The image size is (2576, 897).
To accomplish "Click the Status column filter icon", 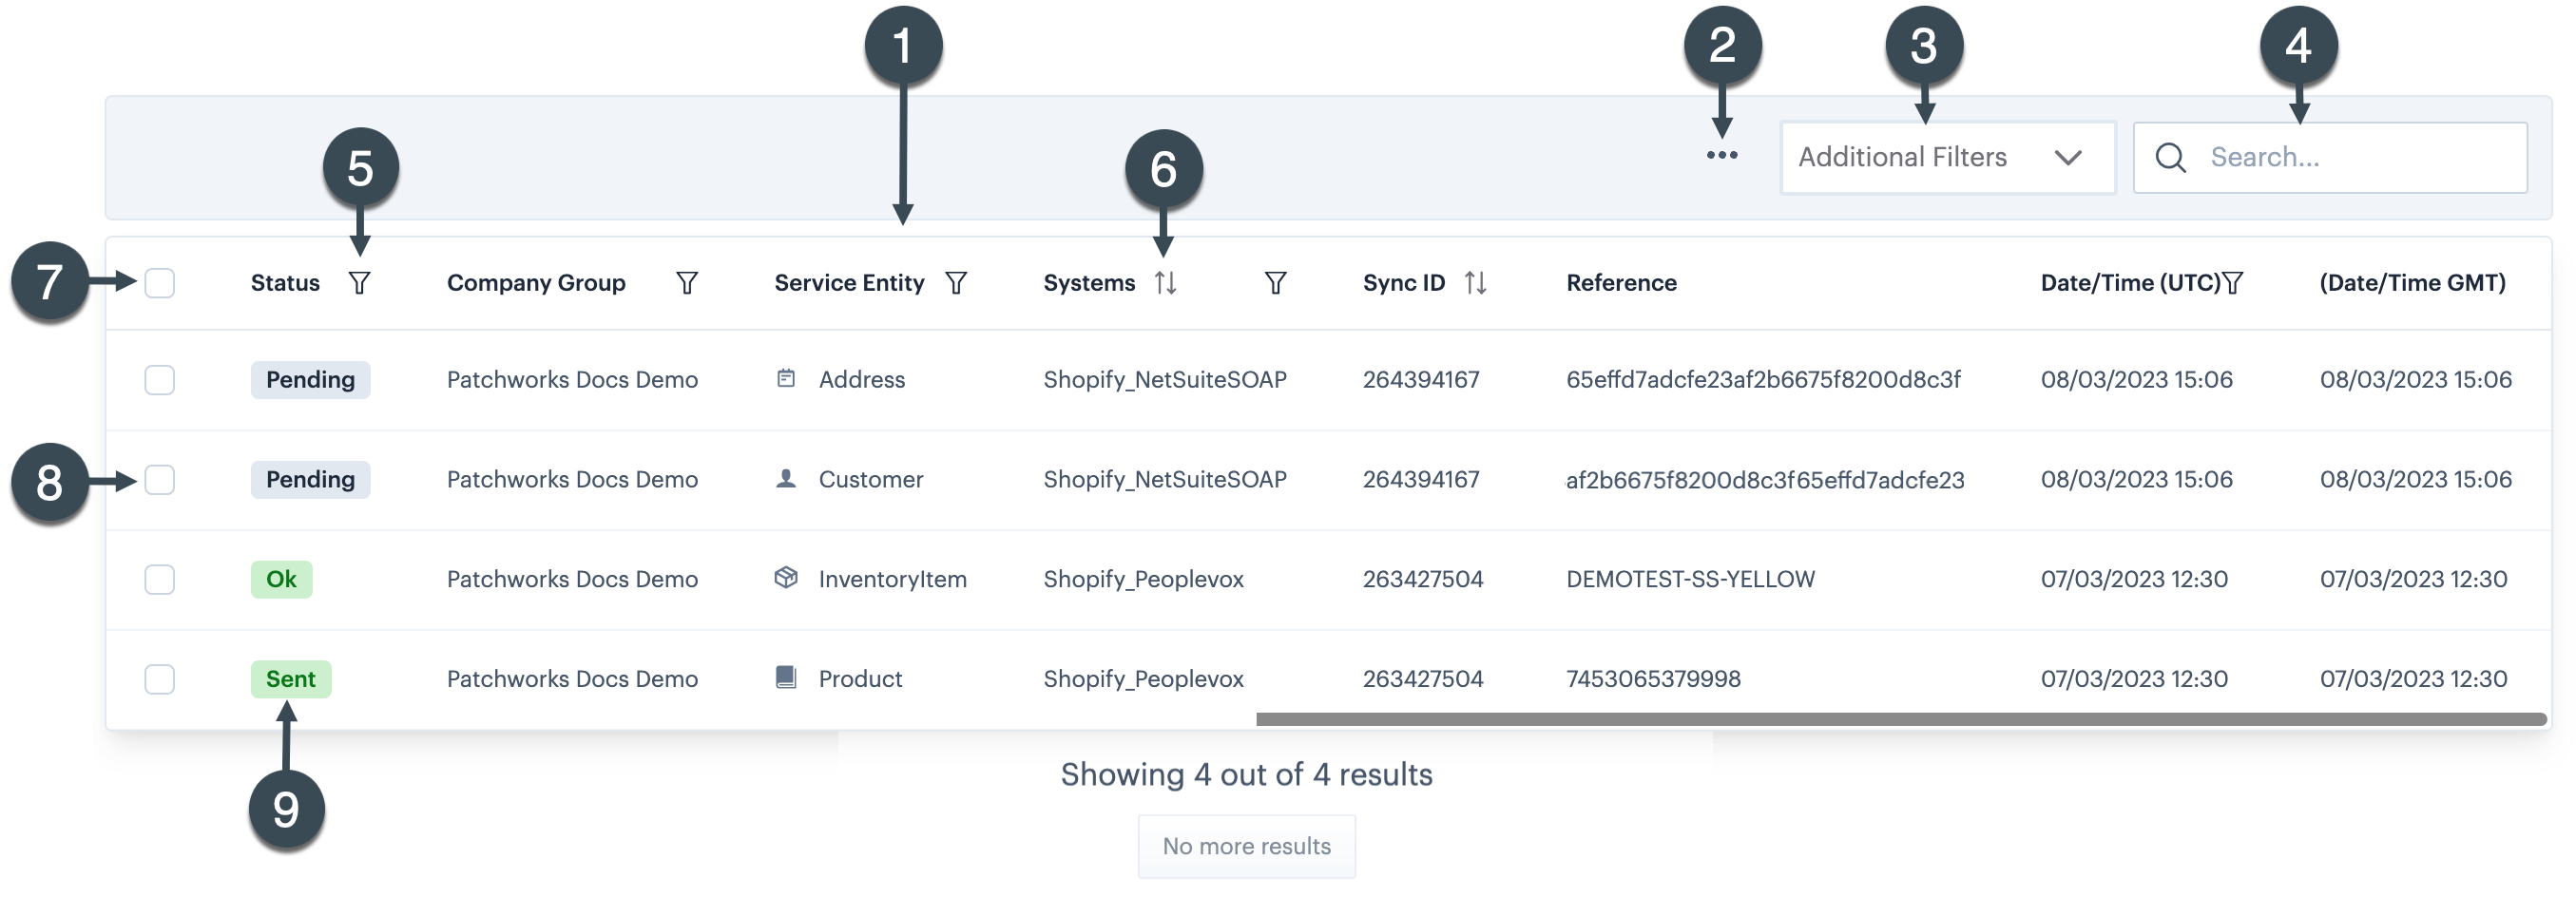I will point(359,283).
